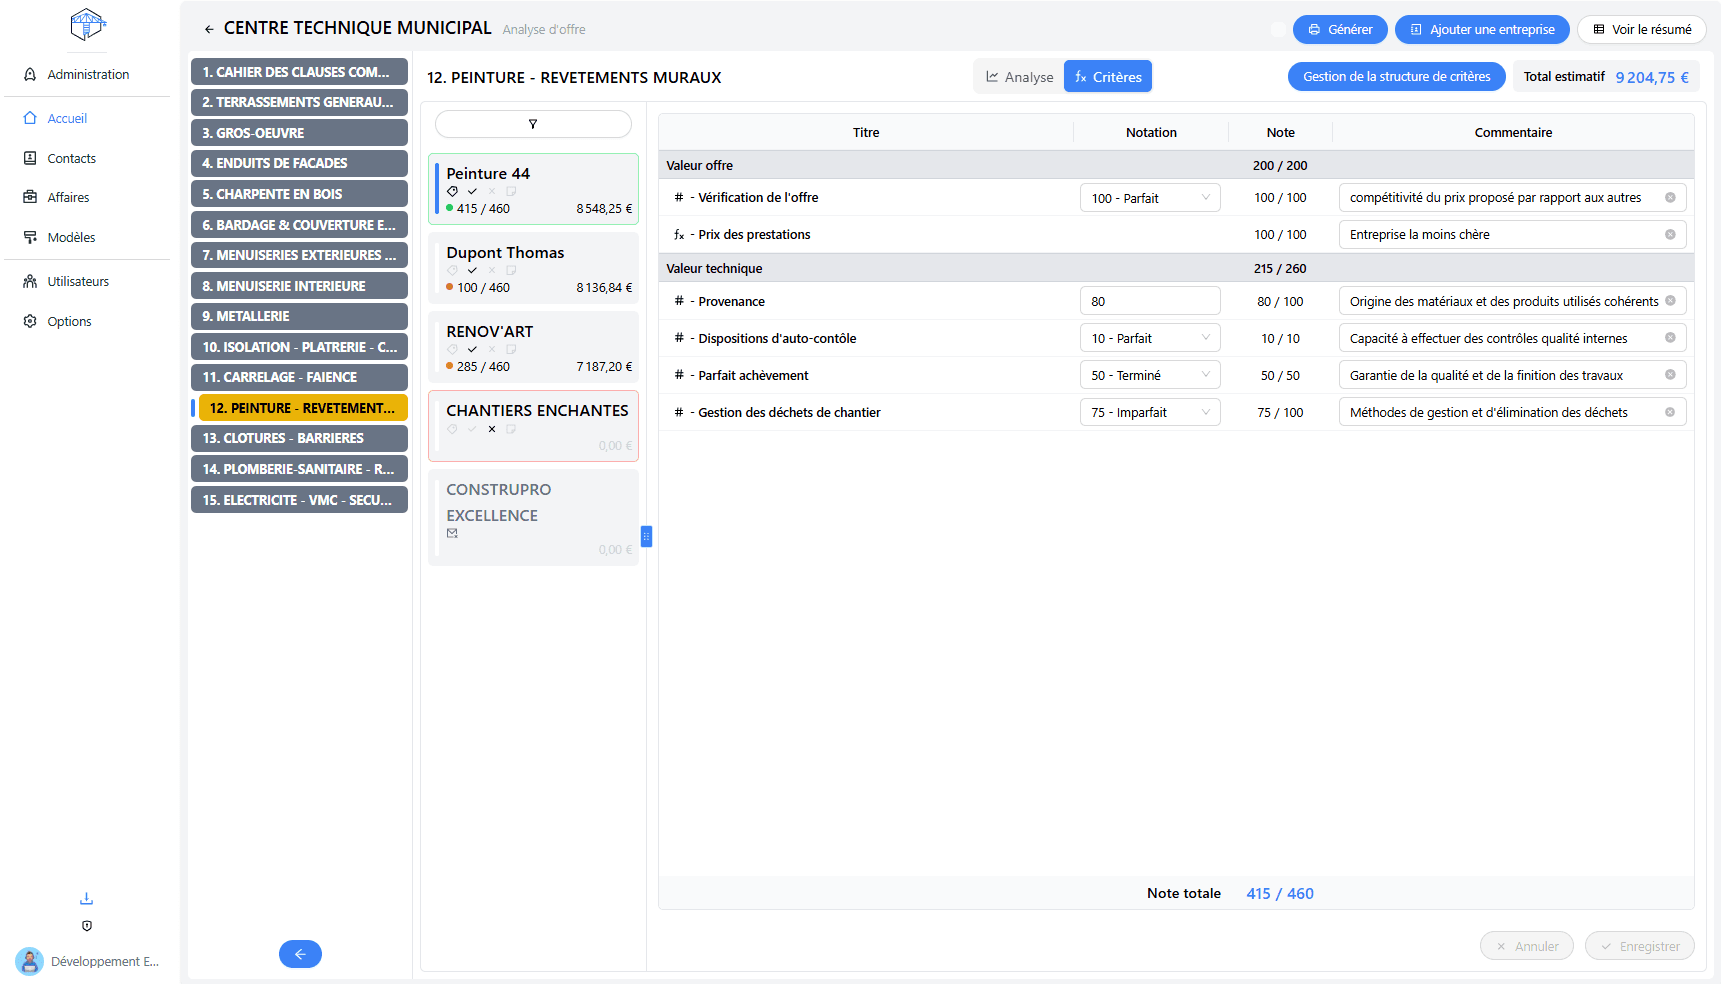Click the download icon in the left sidebar
The height and width of the screenshot is (984, 1721).
[x=87, y=898]
